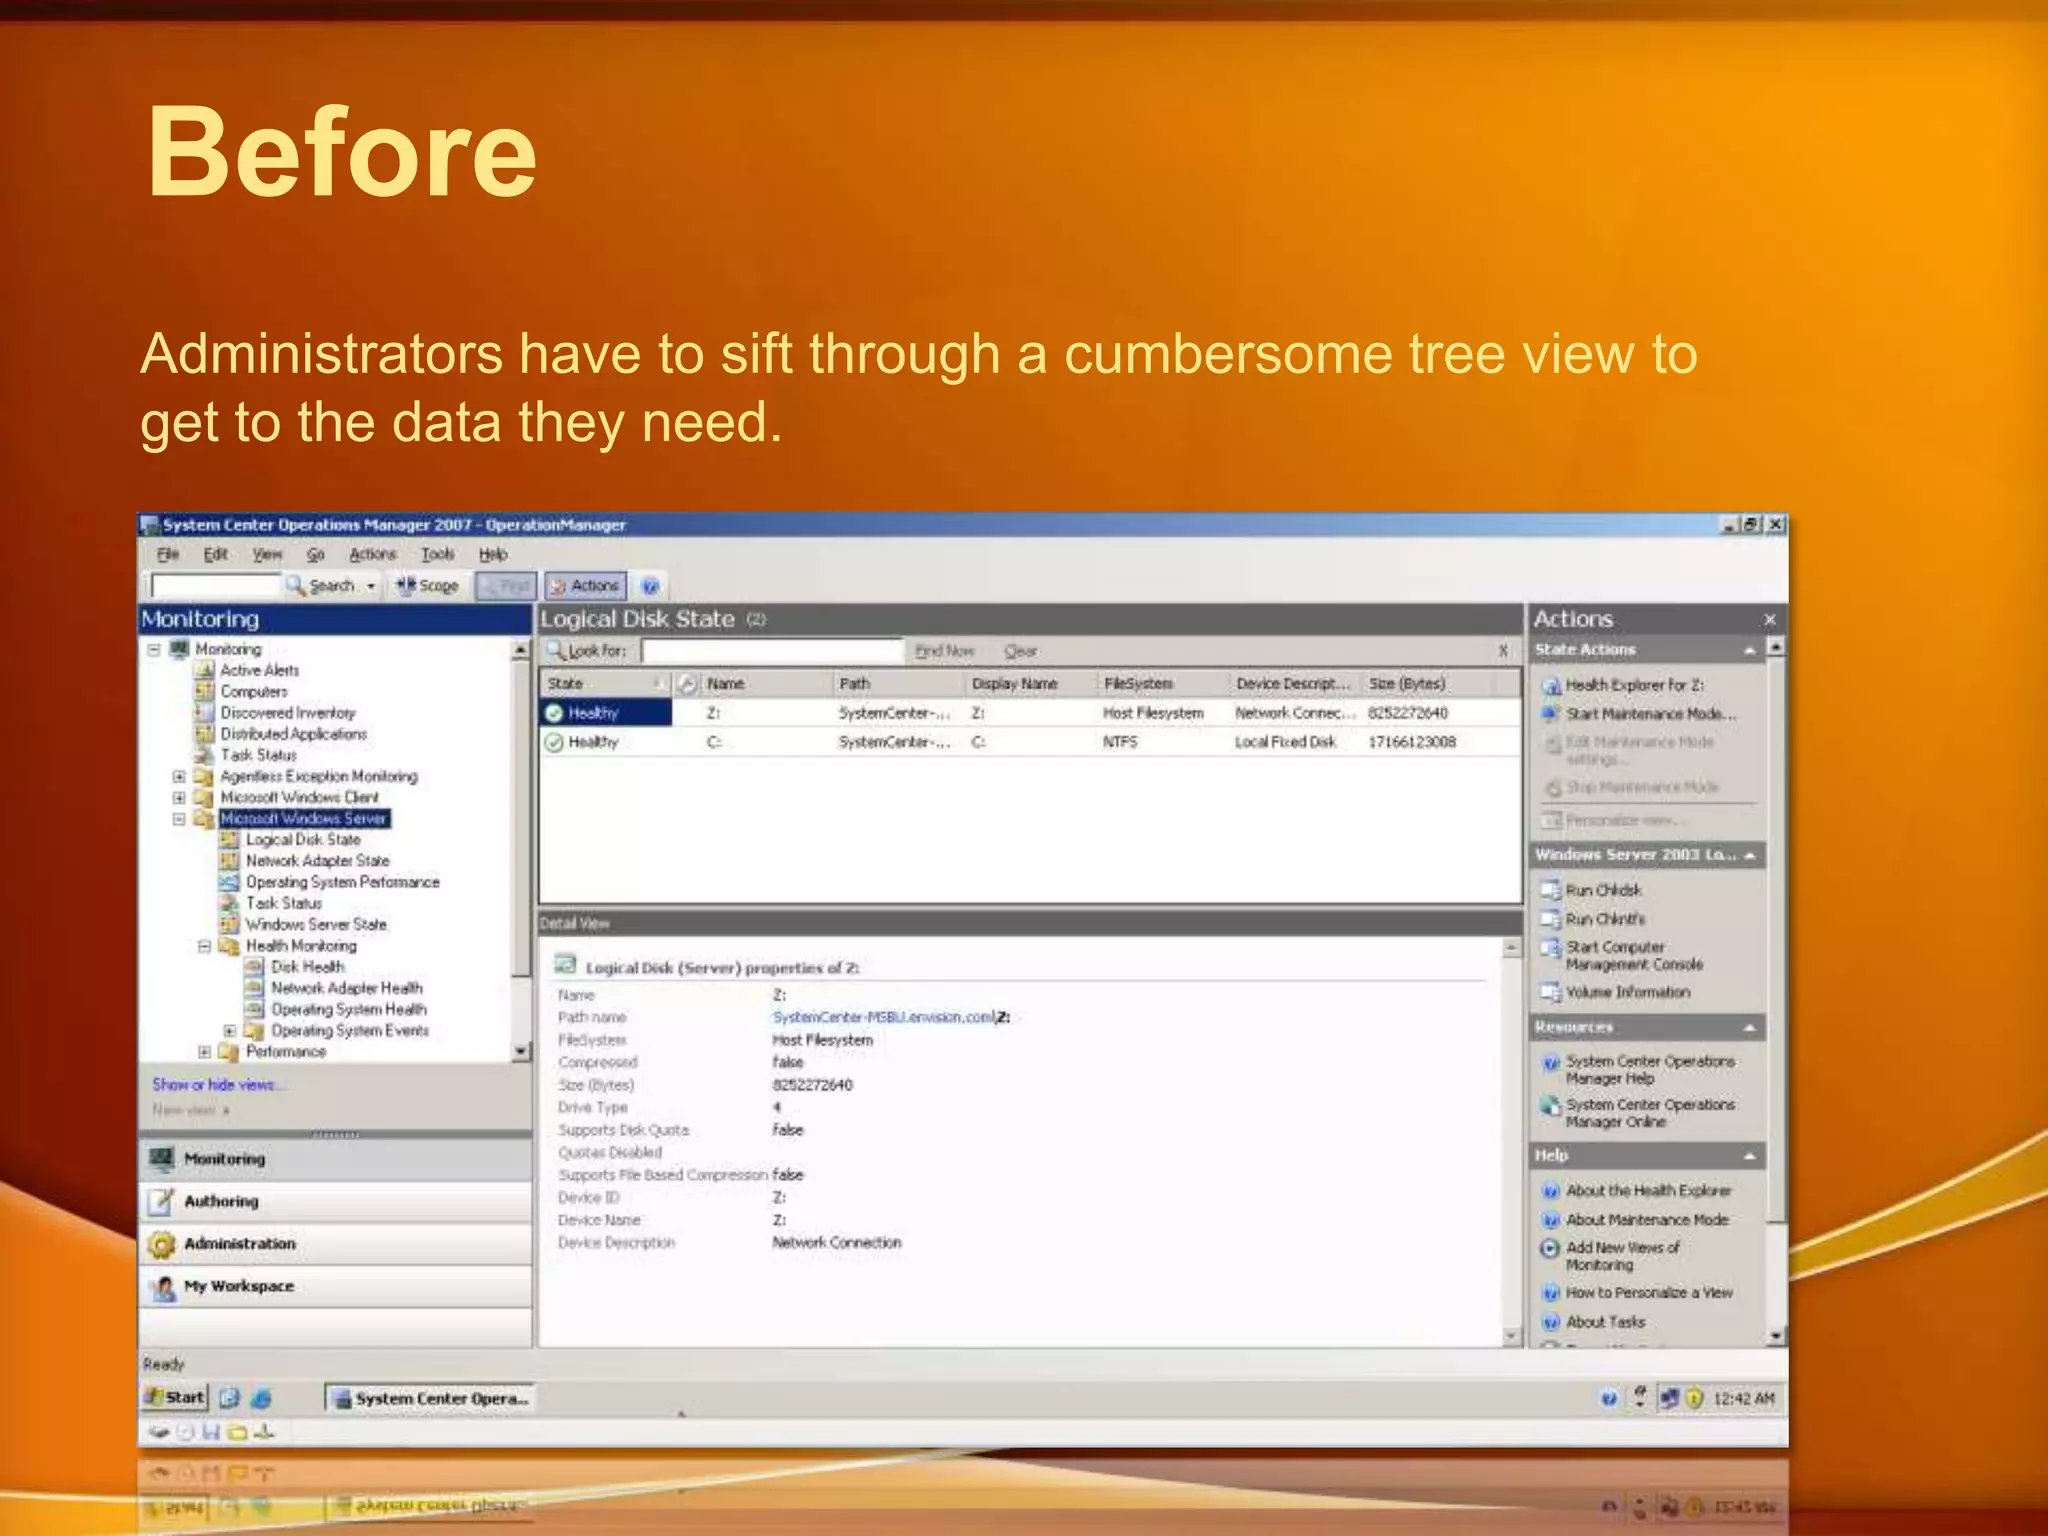Viewport: 2048px width, 1536px height.
Task: Click the Windows Start button
Action: (175, 1397)
